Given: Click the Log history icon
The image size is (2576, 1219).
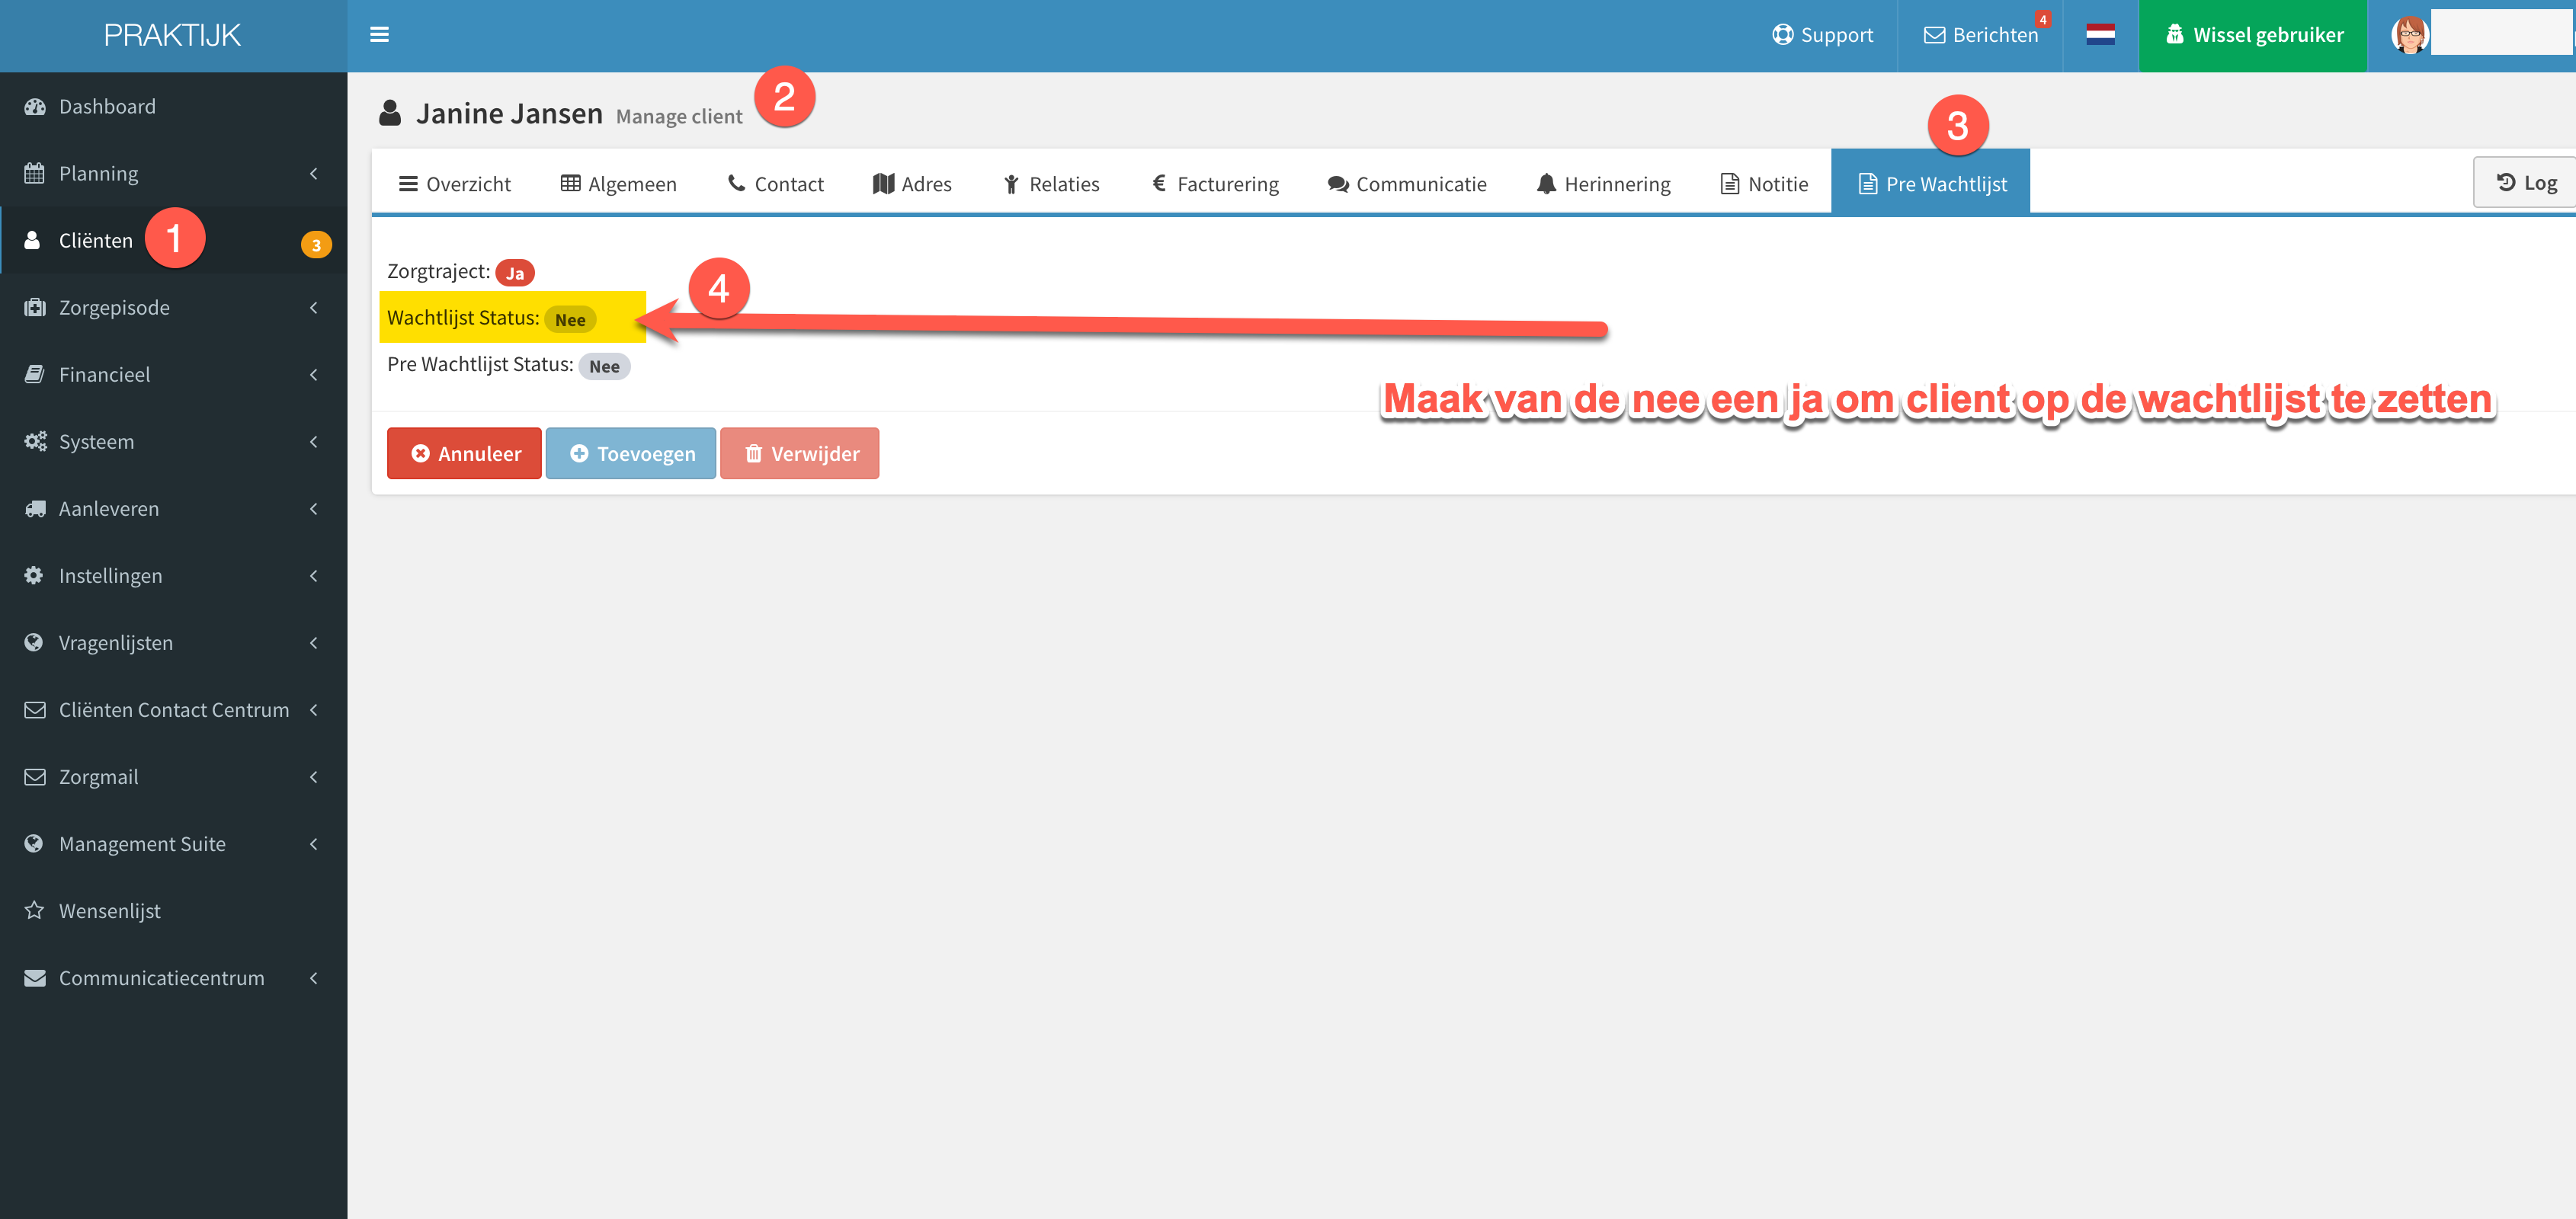Looking at the screenshot, I should click(x=2505, y=183).
